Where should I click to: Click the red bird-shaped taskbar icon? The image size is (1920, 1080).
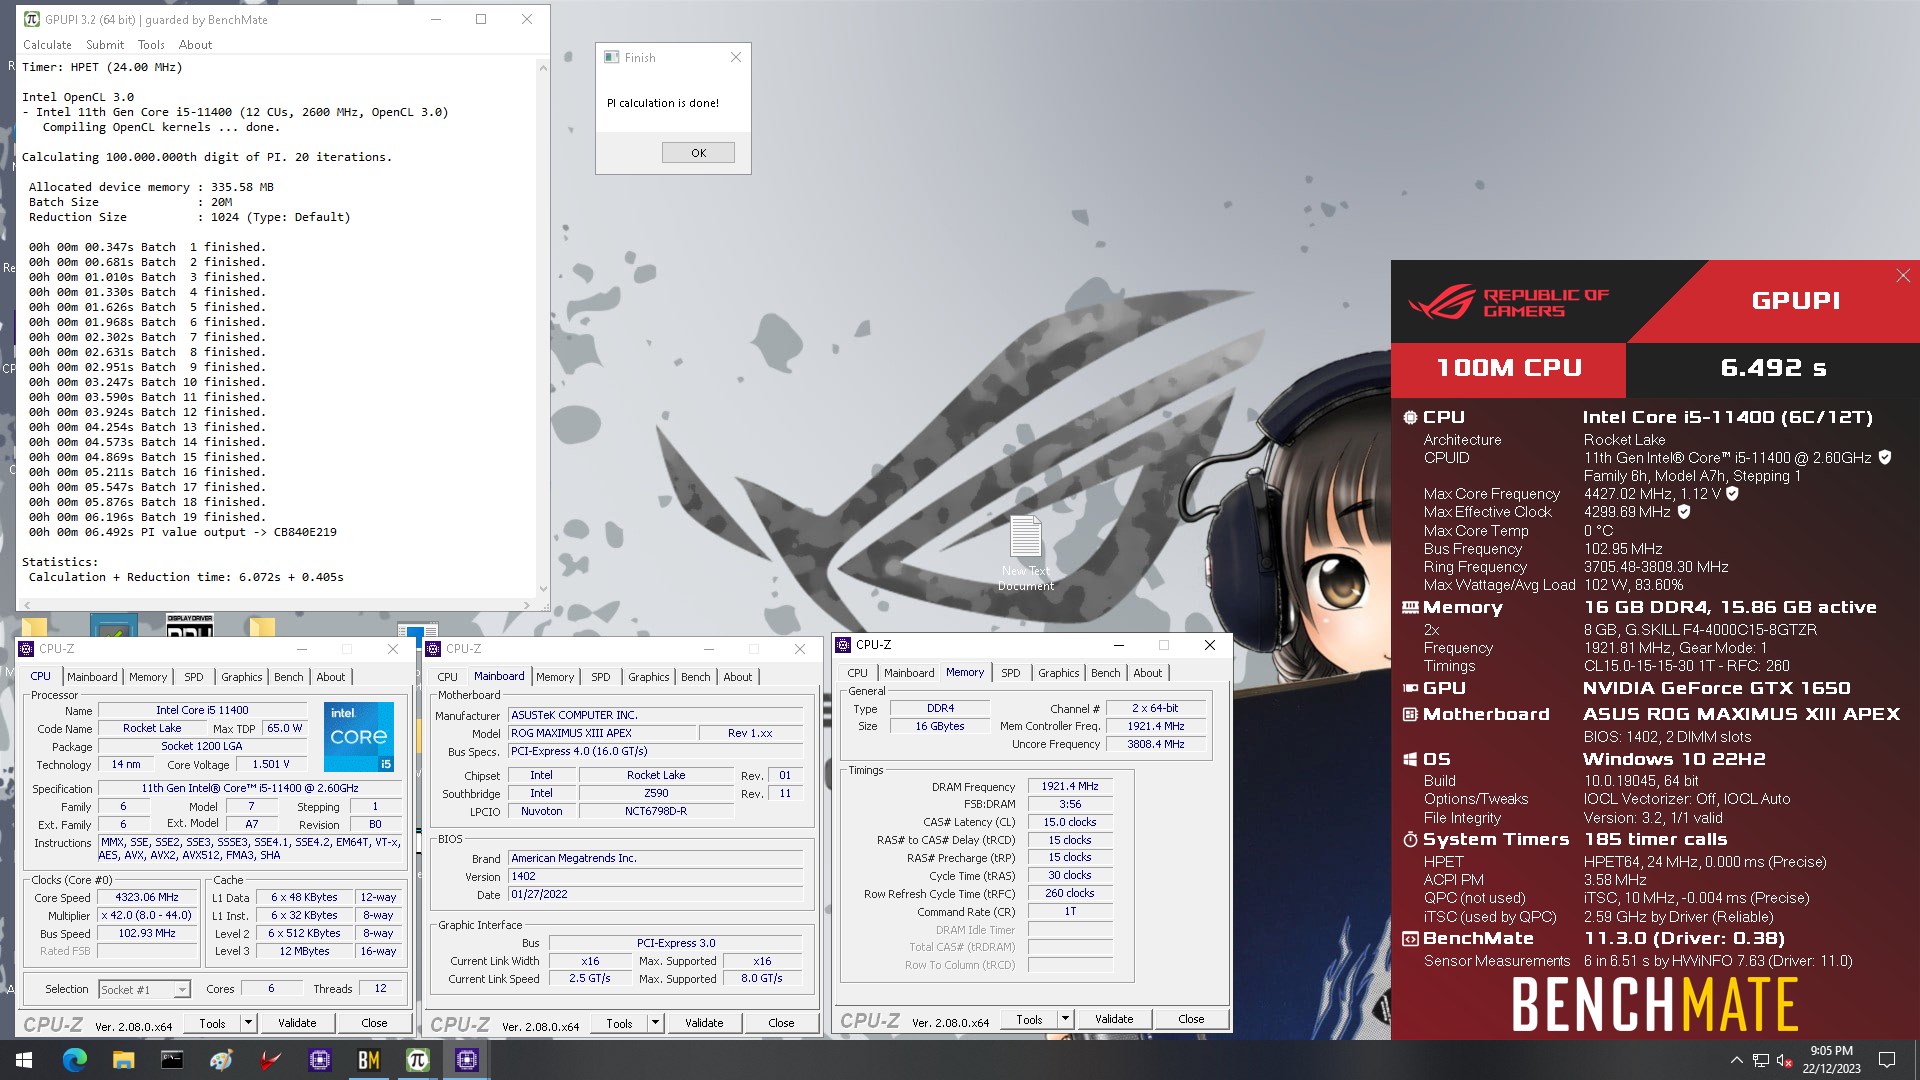[x=270, y=1060]
